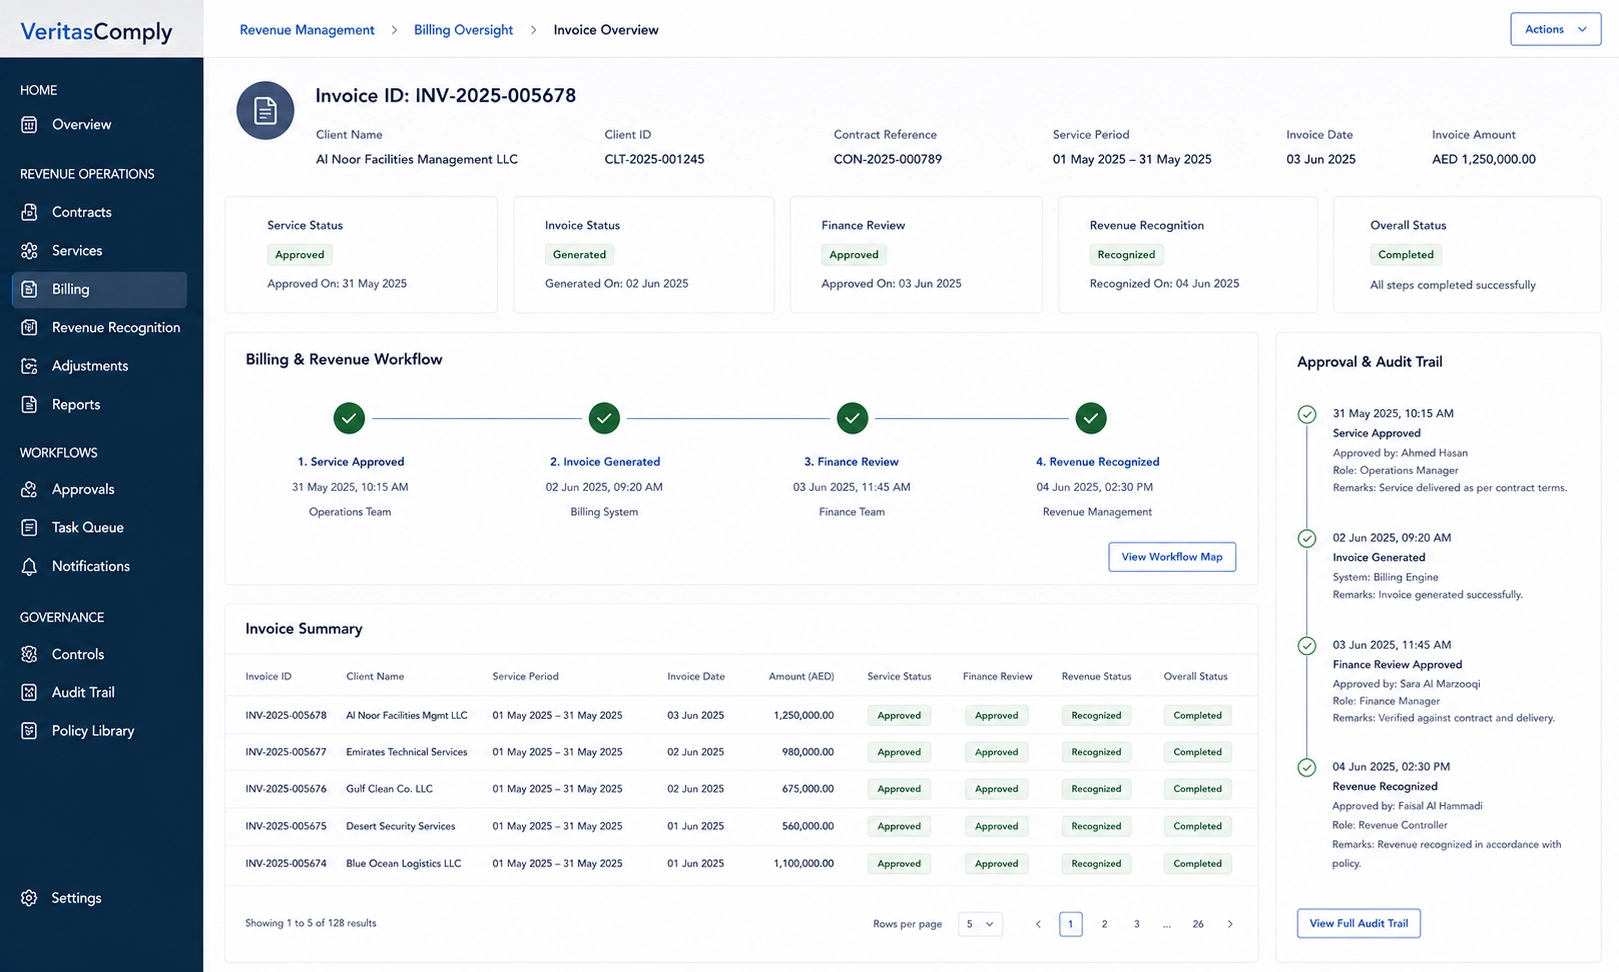Click the Notifications bell icon
The height and width of the screenshot is (972, 1619).
pos(29,566)
